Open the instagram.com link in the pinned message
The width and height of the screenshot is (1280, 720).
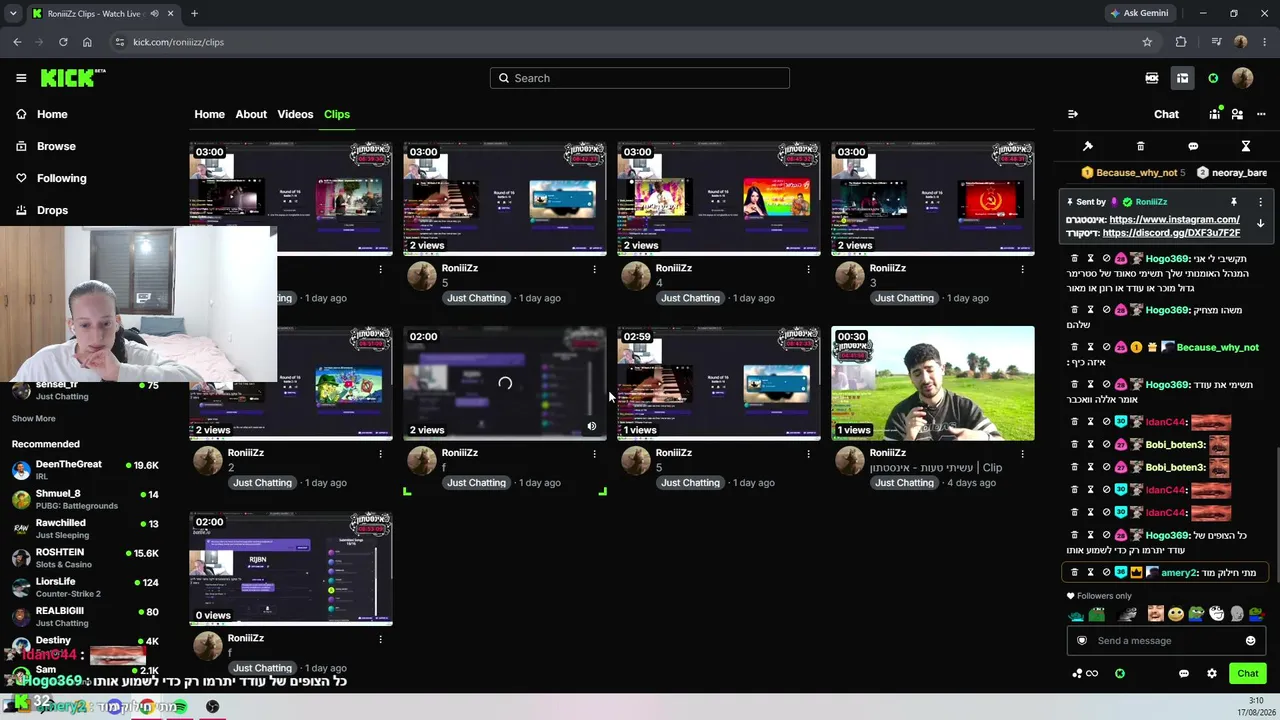coord(1174,220)
